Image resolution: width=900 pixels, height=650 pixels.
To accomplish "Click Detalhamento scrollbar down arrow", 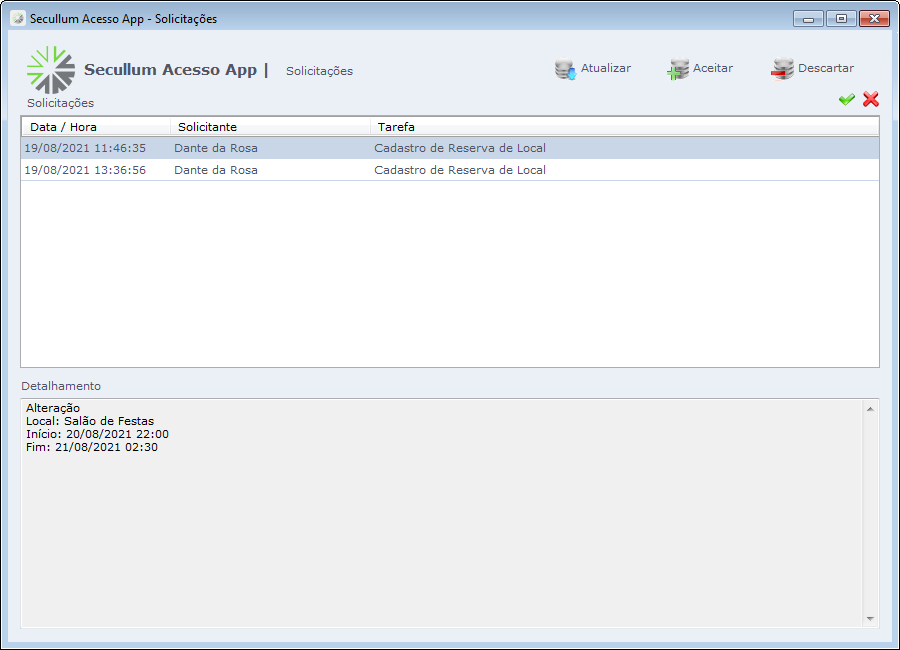I will pos(870,619).
